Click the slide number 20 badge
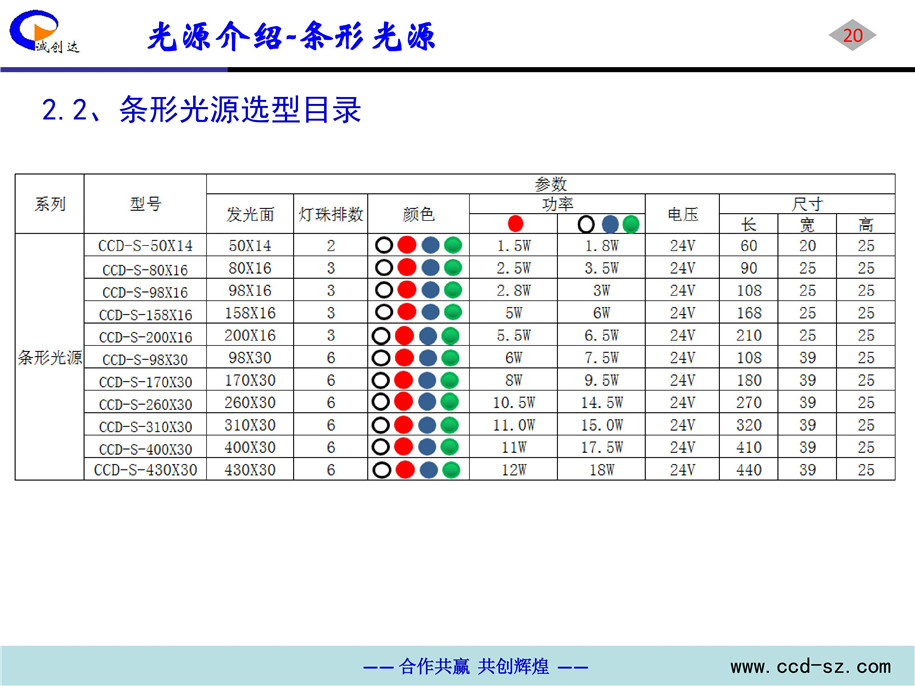915x686 pixels. [852, 37]
